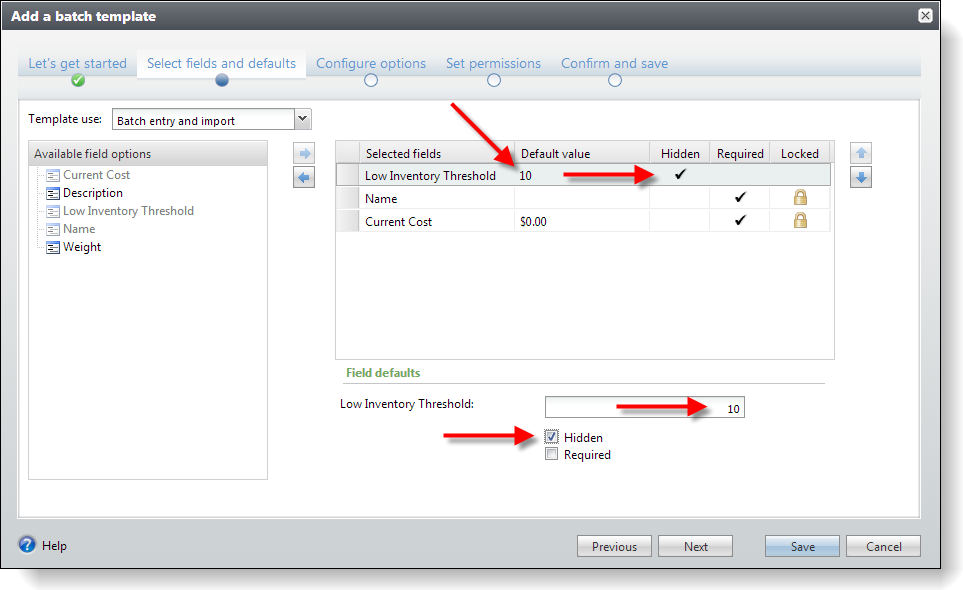Enable the Required checkbox

(552, 454)
